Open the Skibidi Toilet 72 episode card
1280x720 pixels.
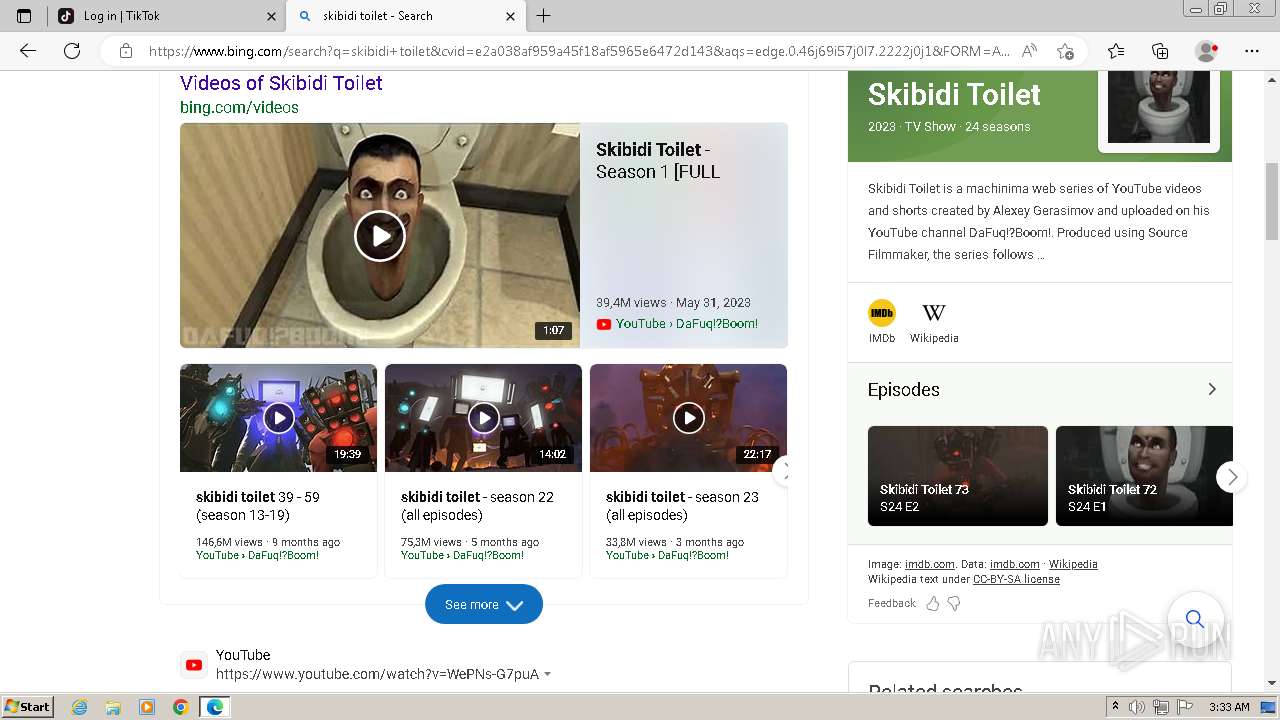(x=1144, y=476)
